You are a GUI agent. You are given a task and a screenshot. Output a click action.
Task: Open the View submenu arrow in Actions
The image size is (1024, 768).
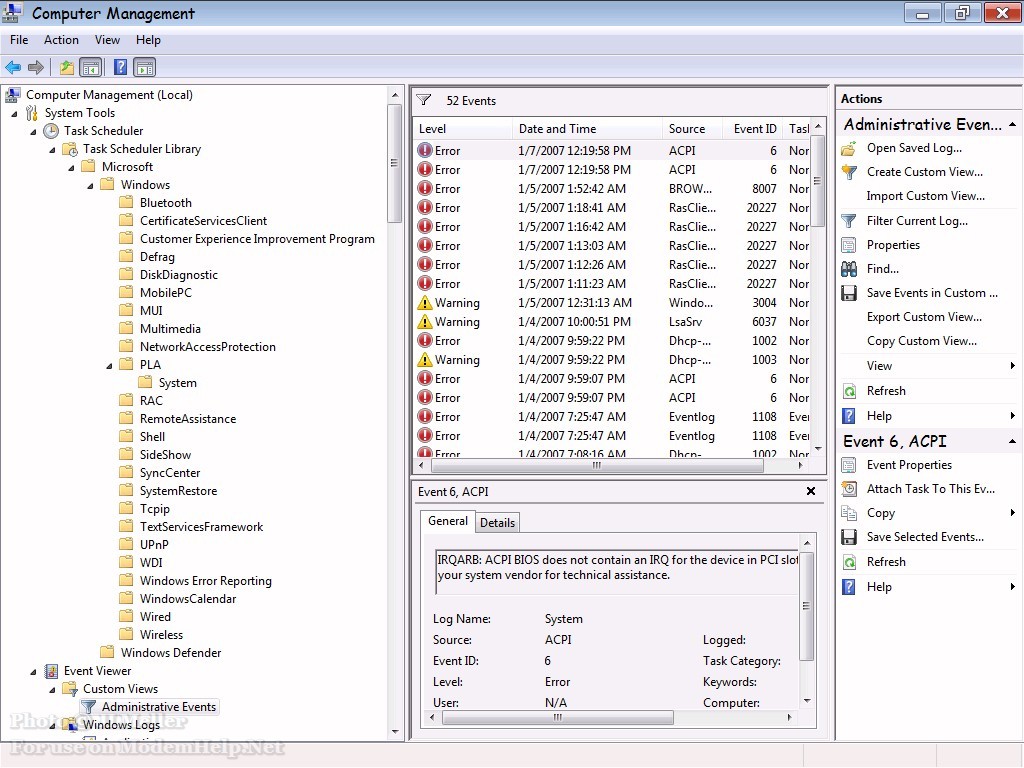[x=1012, y=366]
